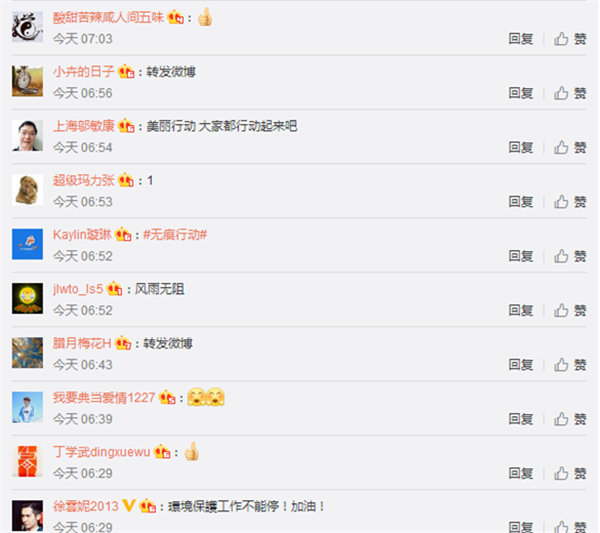Open username link 我要典当爱情1227
This screenshot has height=533, width=600.
pyautogui.click(x=104, y=398)
